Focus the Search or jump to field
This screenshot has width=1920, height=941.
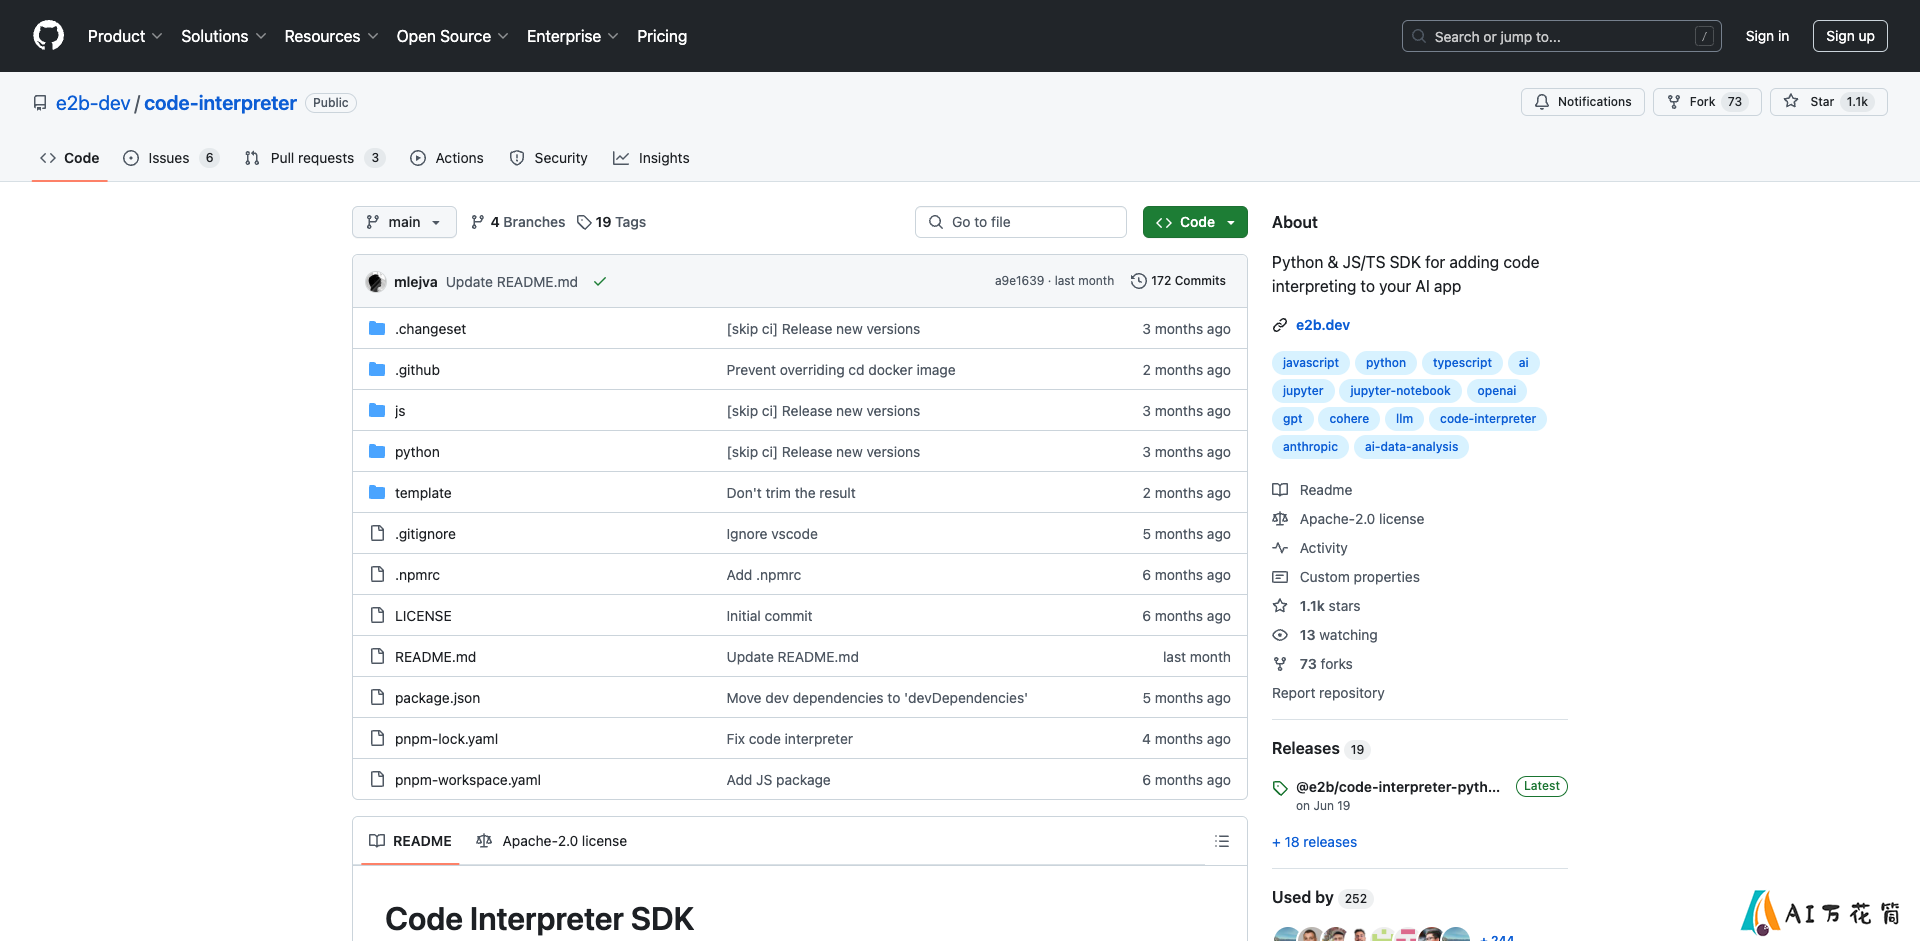pos(1562,36)
